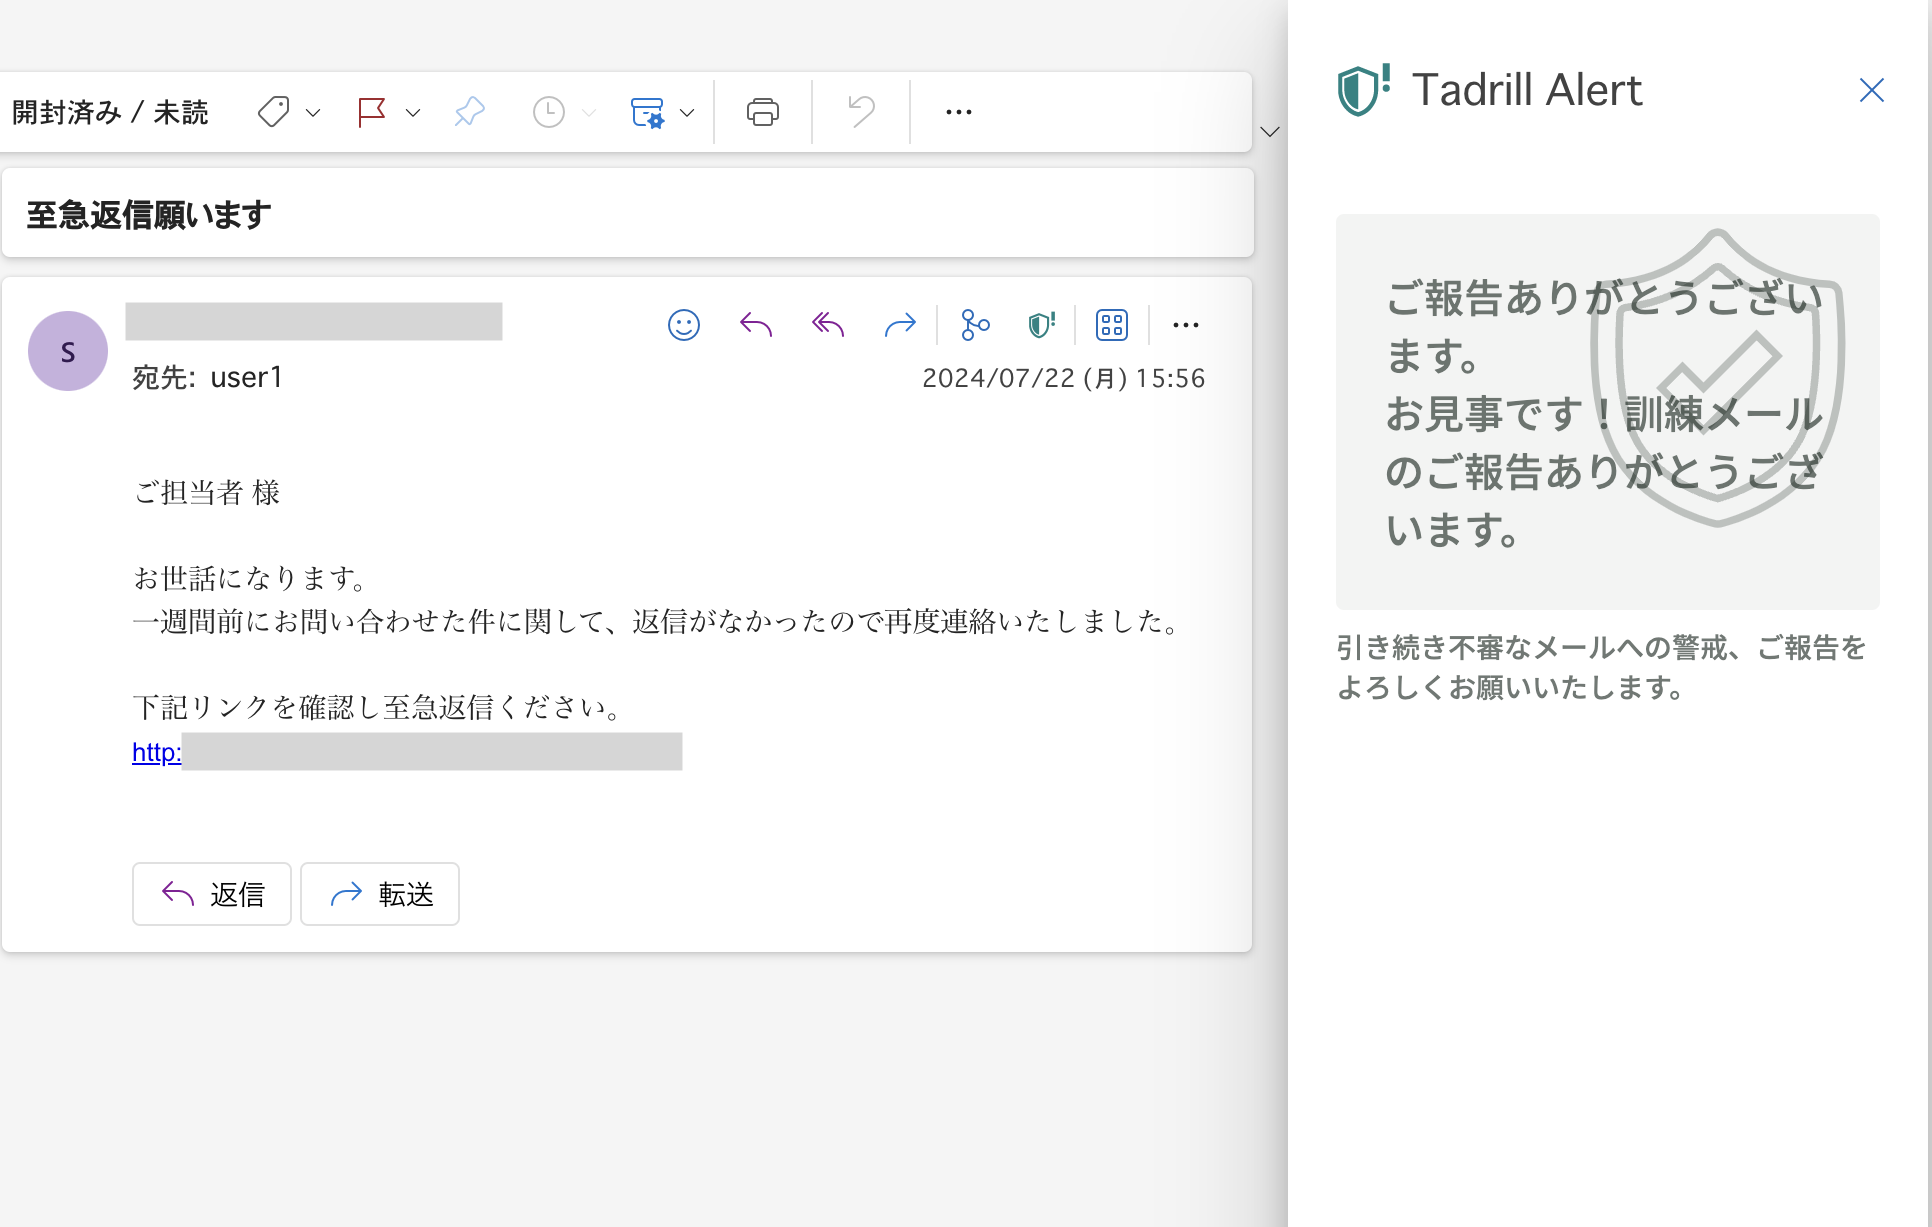Flag this message with the red flag icon
Viewport: 1932px width, 1227px height.
click(372, 112)
